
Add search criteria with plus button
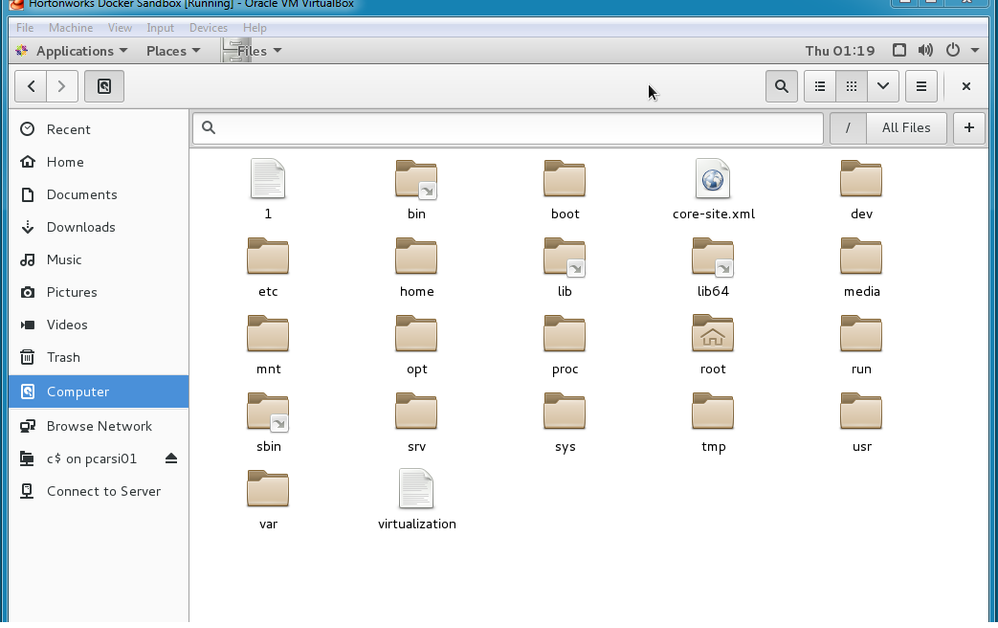pos(968,128)
